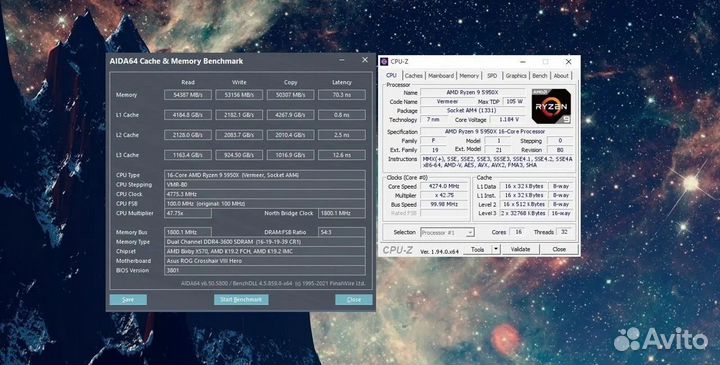Minimize the CPU-Z window
The width and height of the screenshot is (720, 365).
click(523, 62)
